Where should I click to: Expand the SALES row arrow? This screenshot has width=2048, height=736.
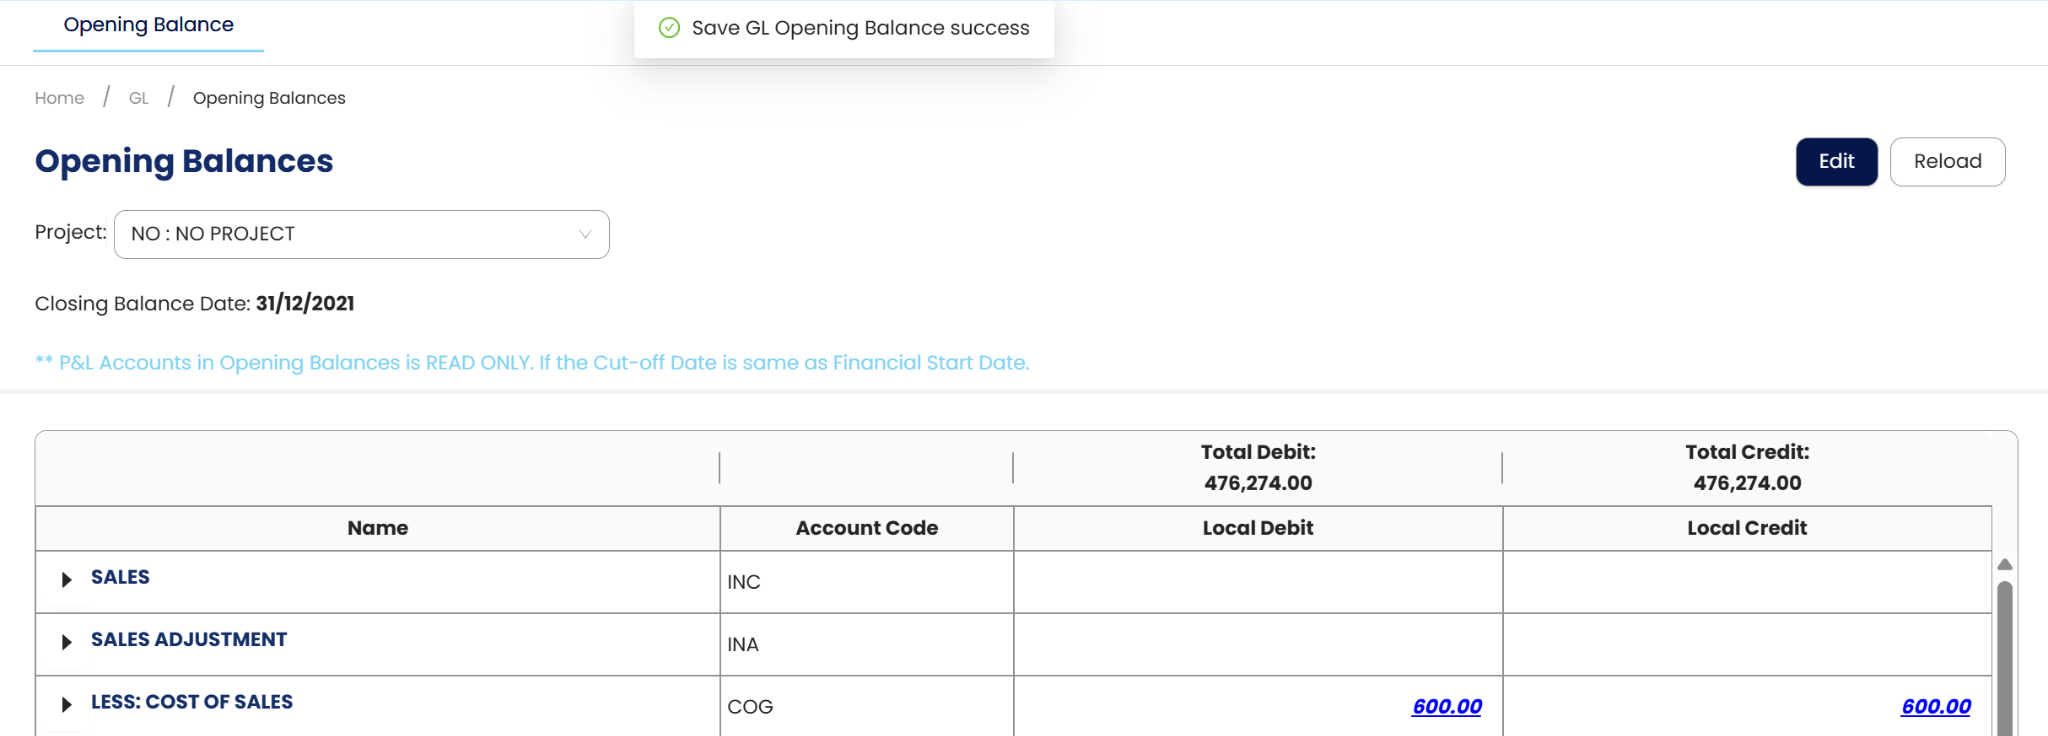(x=66, y=579)
